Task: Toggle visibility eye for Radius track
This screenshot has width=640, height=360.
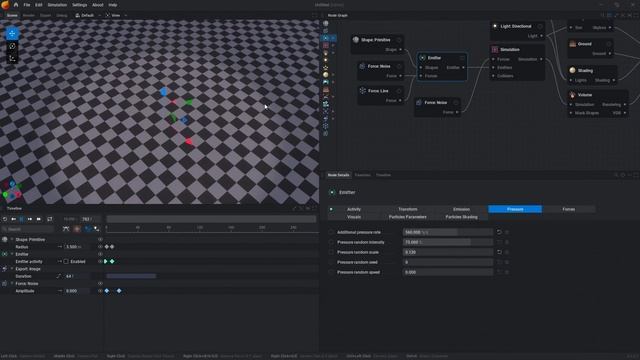Action: tap(100, 247)
